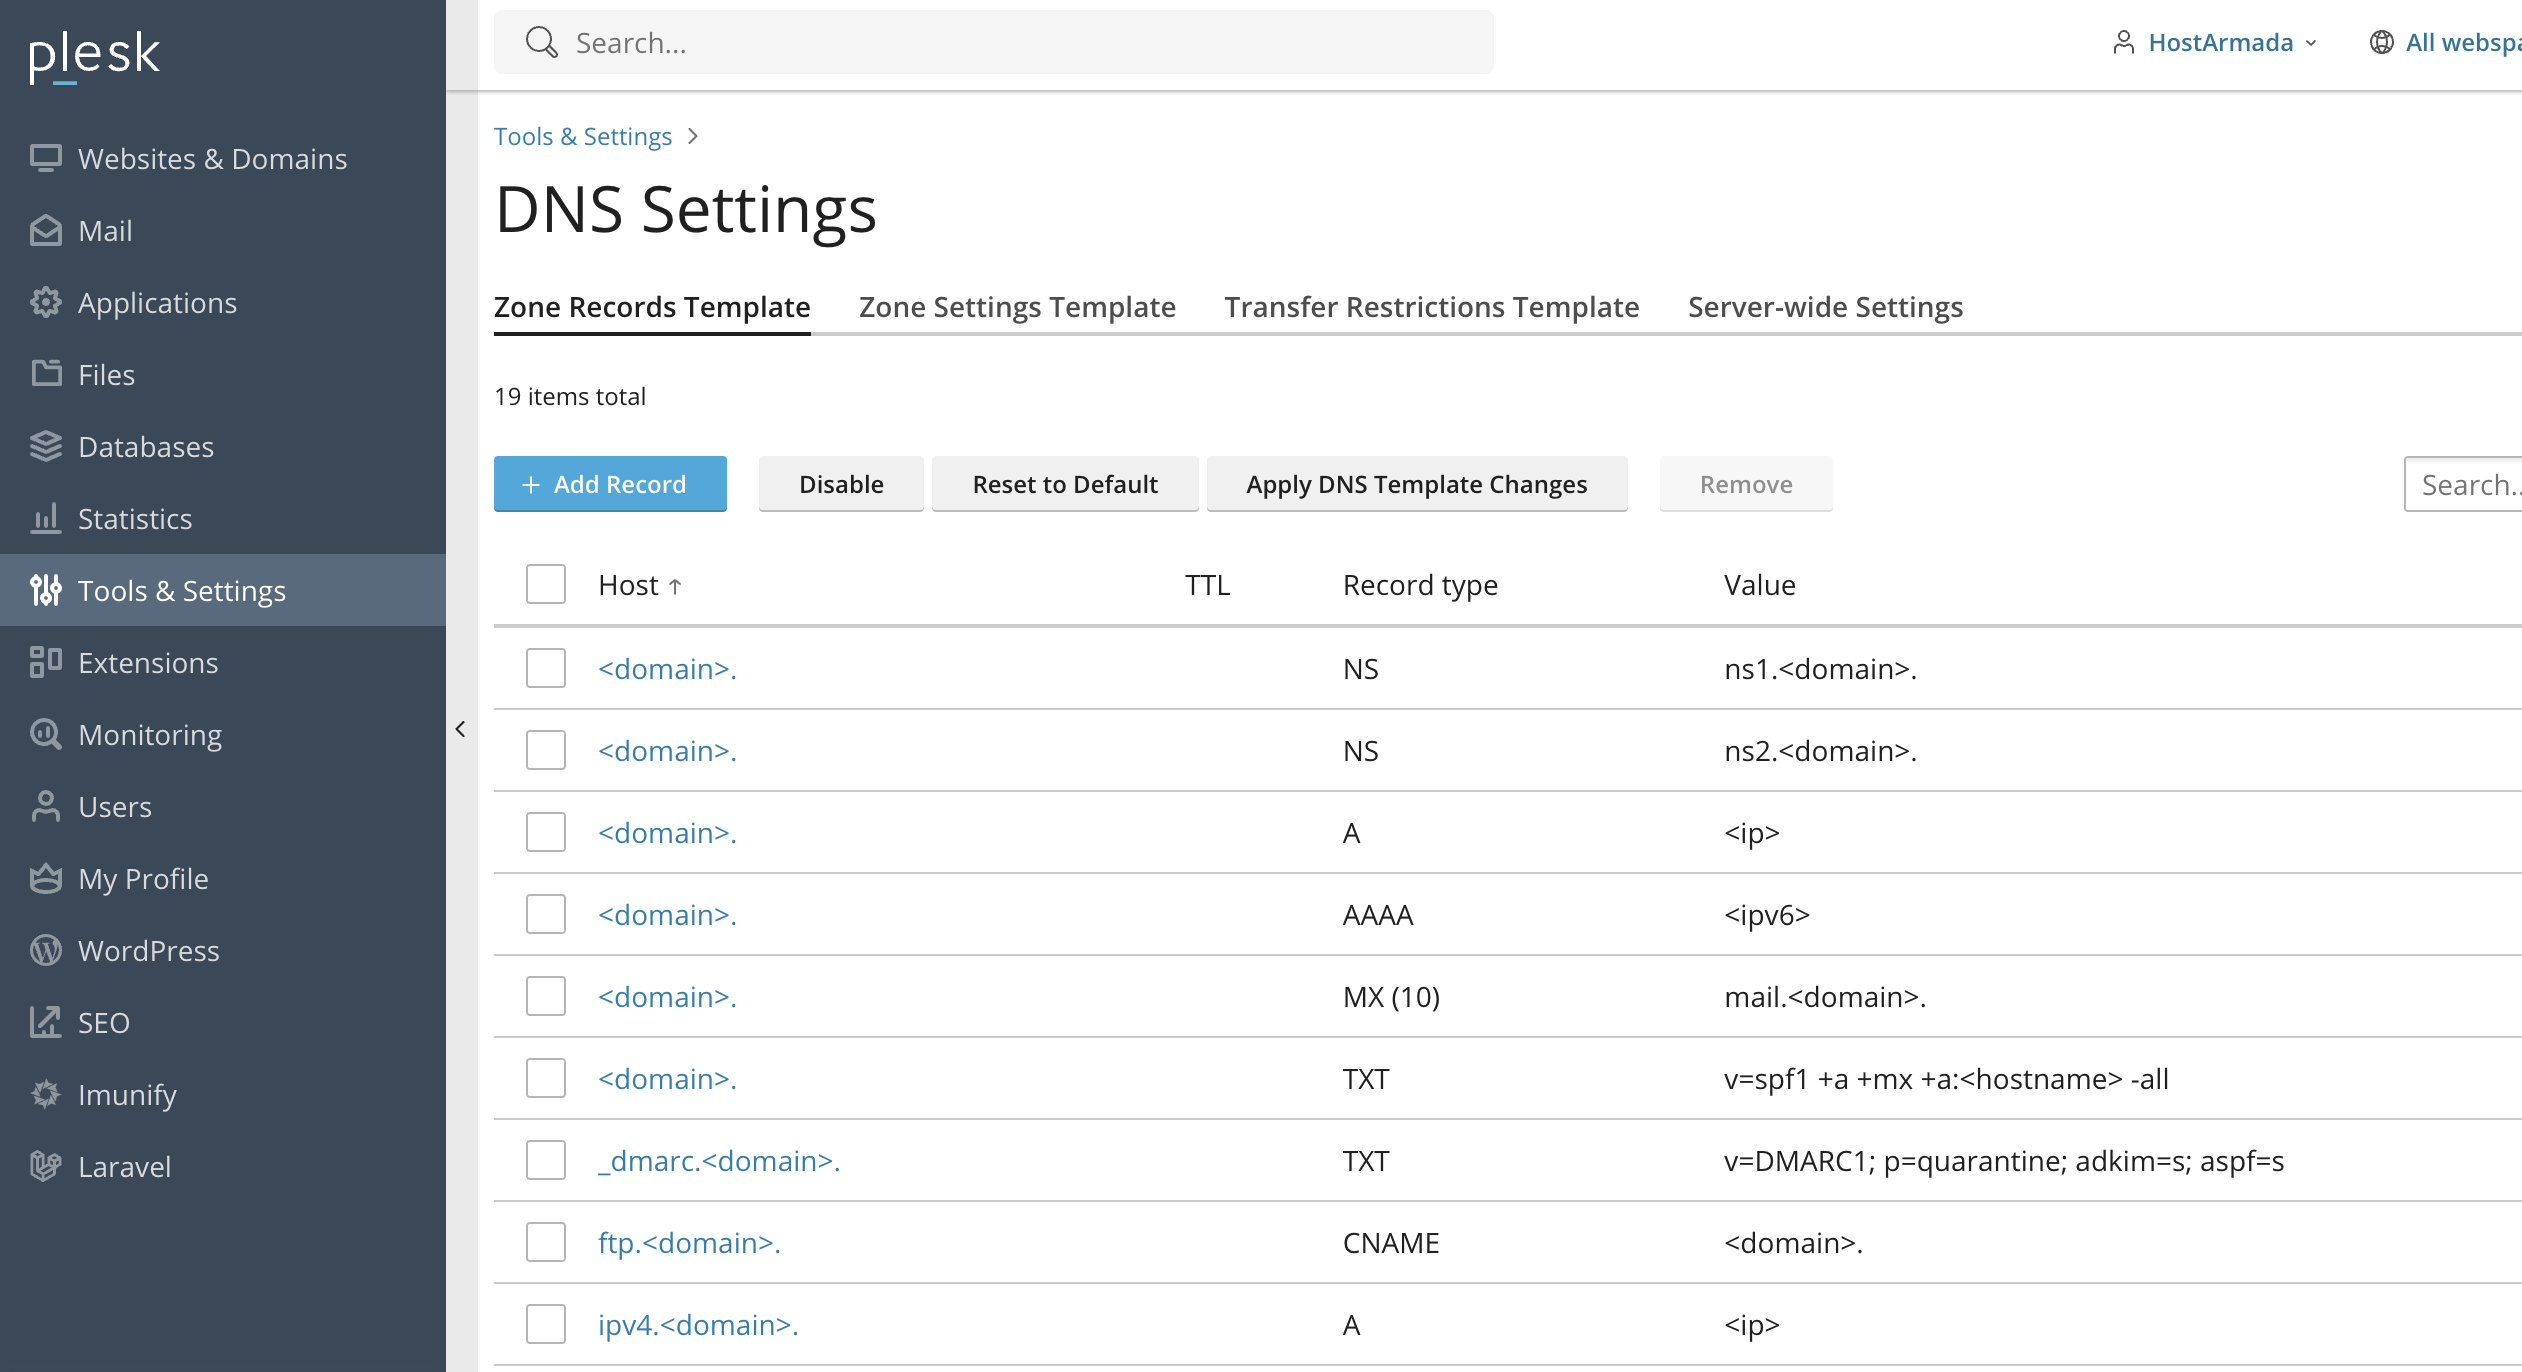This screenshot has height=1372, width=2522.
Task: Select Zone Records Template tab
Action: tap(652, 307)
